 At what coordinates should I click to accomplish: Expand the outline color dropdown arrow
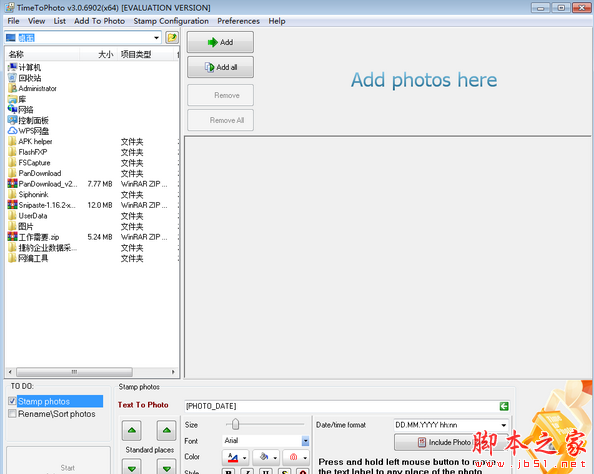click(305, 458)
